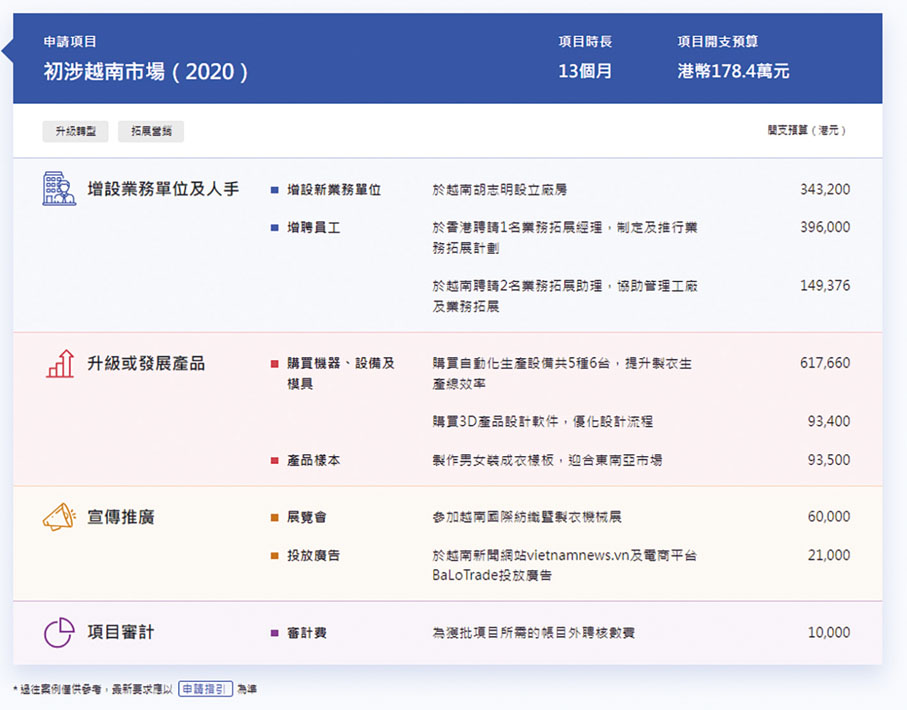
Task: Click the 宣傳推廣 section heading
Action: click(121, 517)
